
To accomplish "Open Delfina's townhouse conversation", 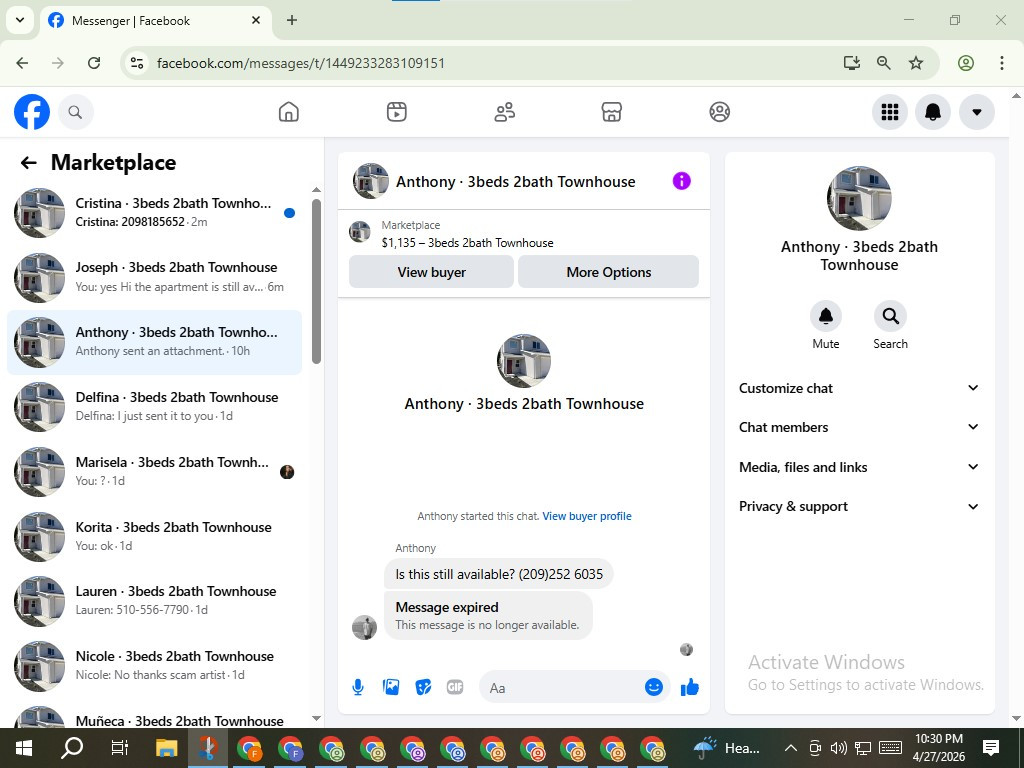I will click(x=154, y=406).
